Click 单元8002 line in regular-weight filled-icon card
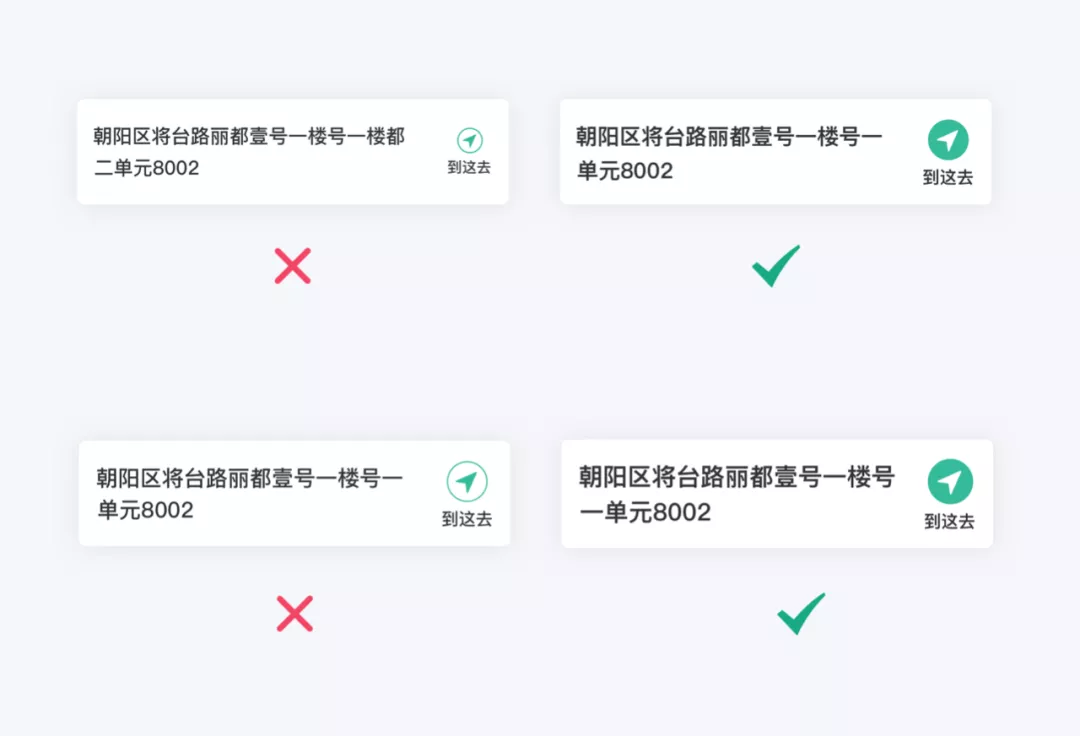The image size is (1080, 736). pyautogui.click(x=625, y=171)
